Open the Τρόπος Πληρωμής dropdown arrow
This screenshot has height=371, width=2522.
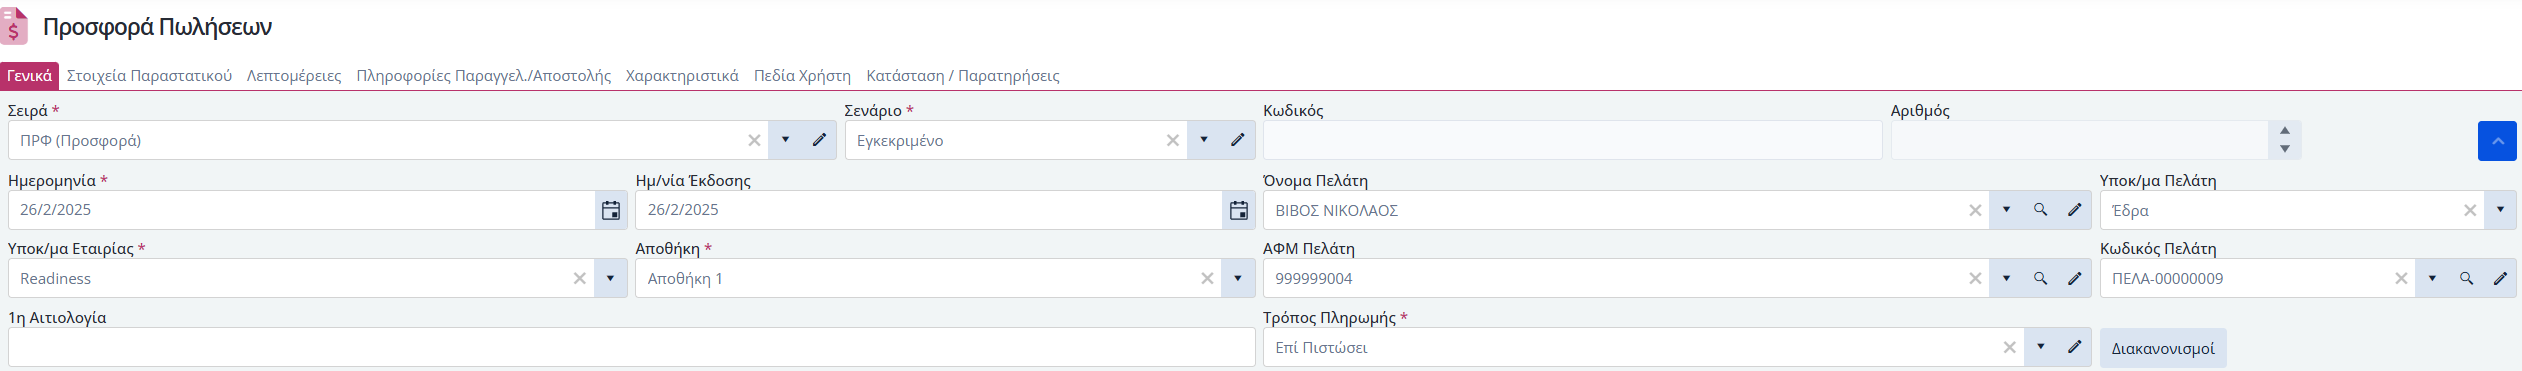[x=2040, y=347]
